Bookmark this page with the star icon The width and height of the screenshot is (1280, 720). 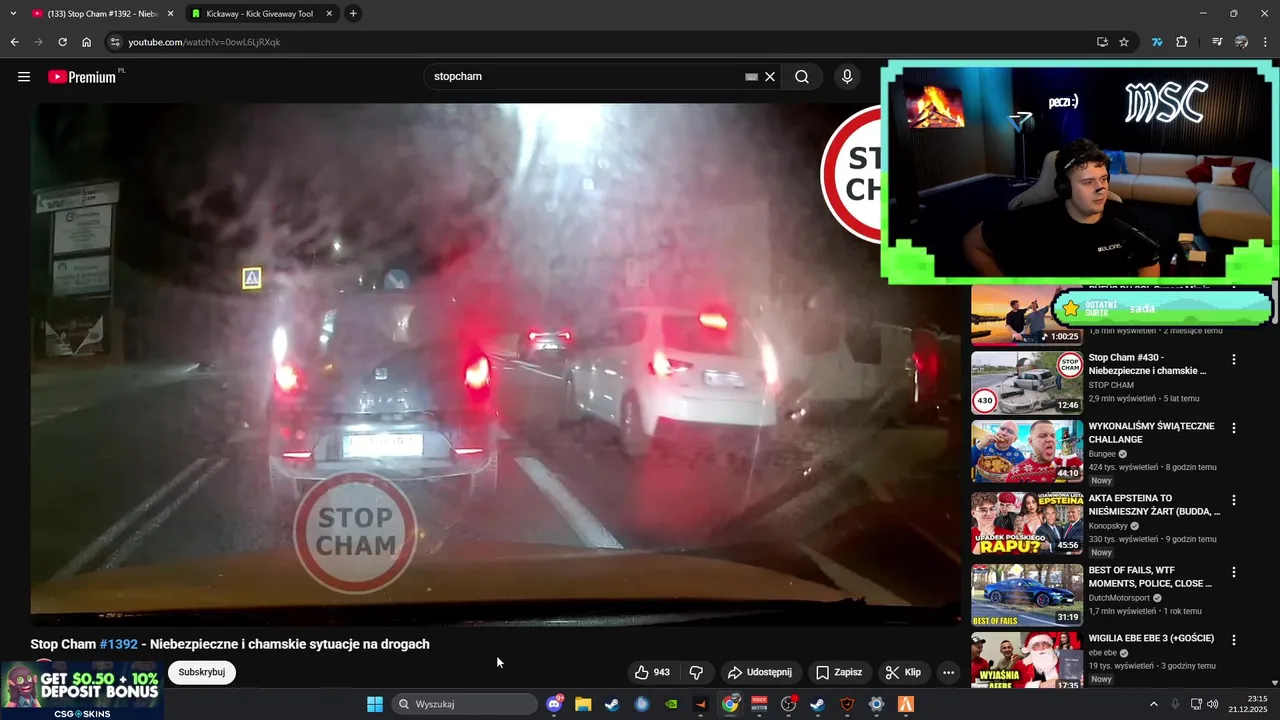pyautogui.click(x=1124, y=42)
